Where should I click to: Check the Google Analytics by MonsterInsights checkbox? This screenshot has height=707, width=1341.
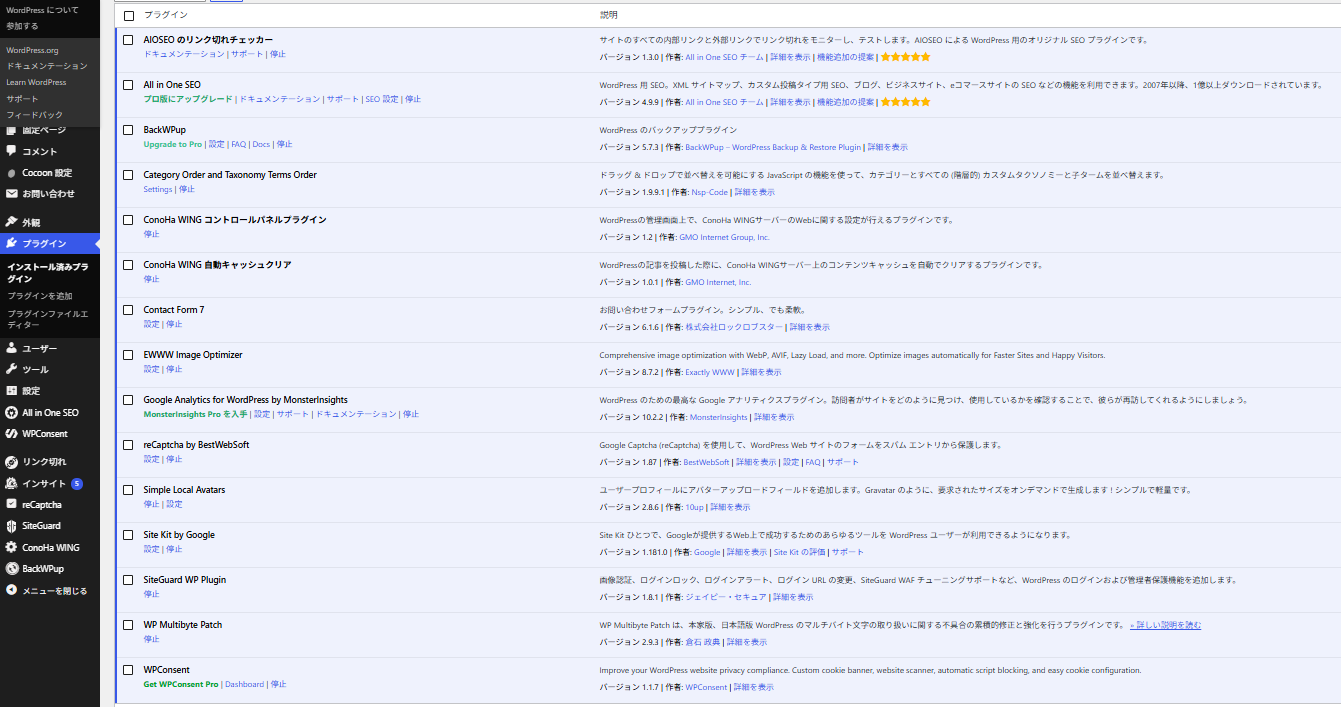pyautogui.click(x=128, y=400)
